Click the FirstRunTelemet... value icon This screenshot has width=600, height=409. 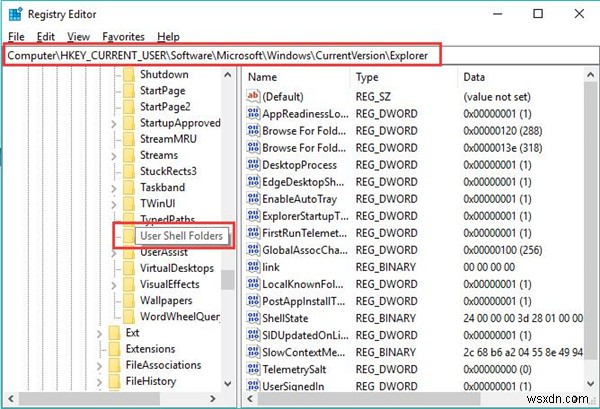tap(253, 233)
